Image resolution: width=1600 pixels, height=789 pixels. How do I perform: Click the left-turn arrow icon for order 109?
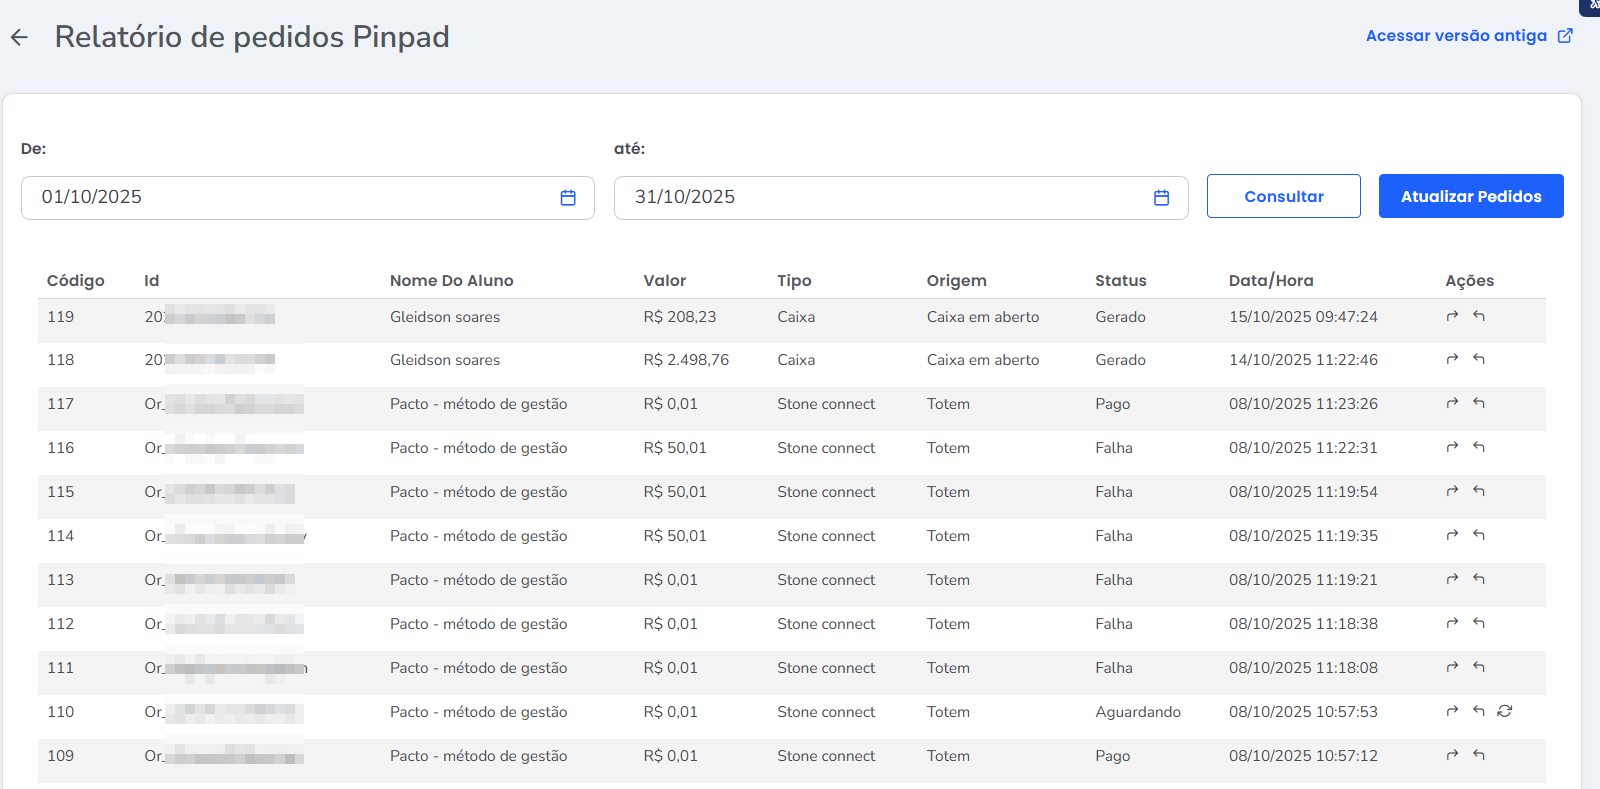[1479, 755]
